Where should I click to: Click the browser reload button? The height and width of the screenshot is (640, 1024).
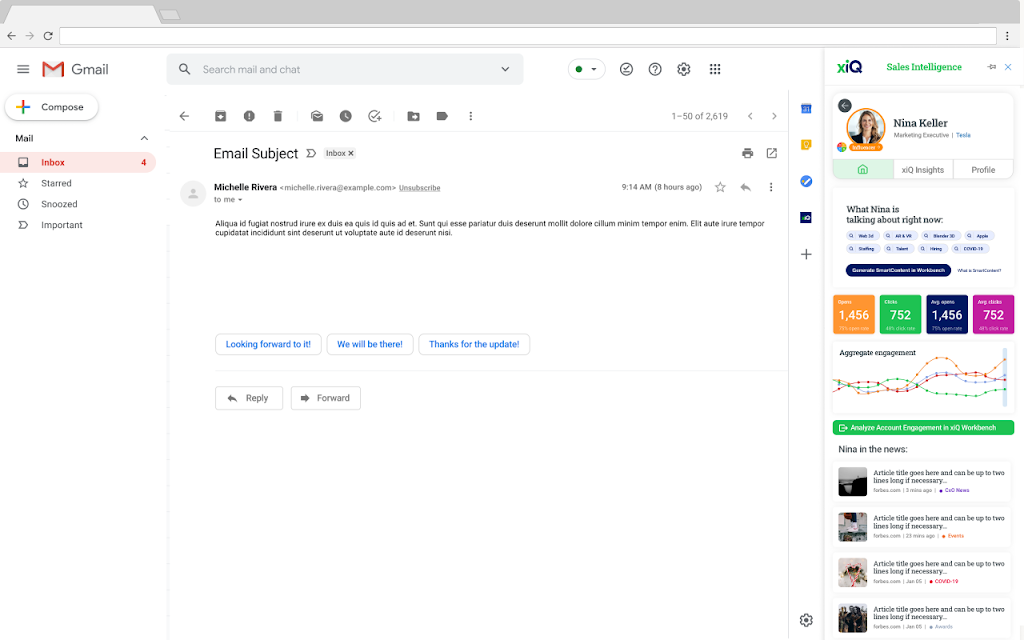48,36
